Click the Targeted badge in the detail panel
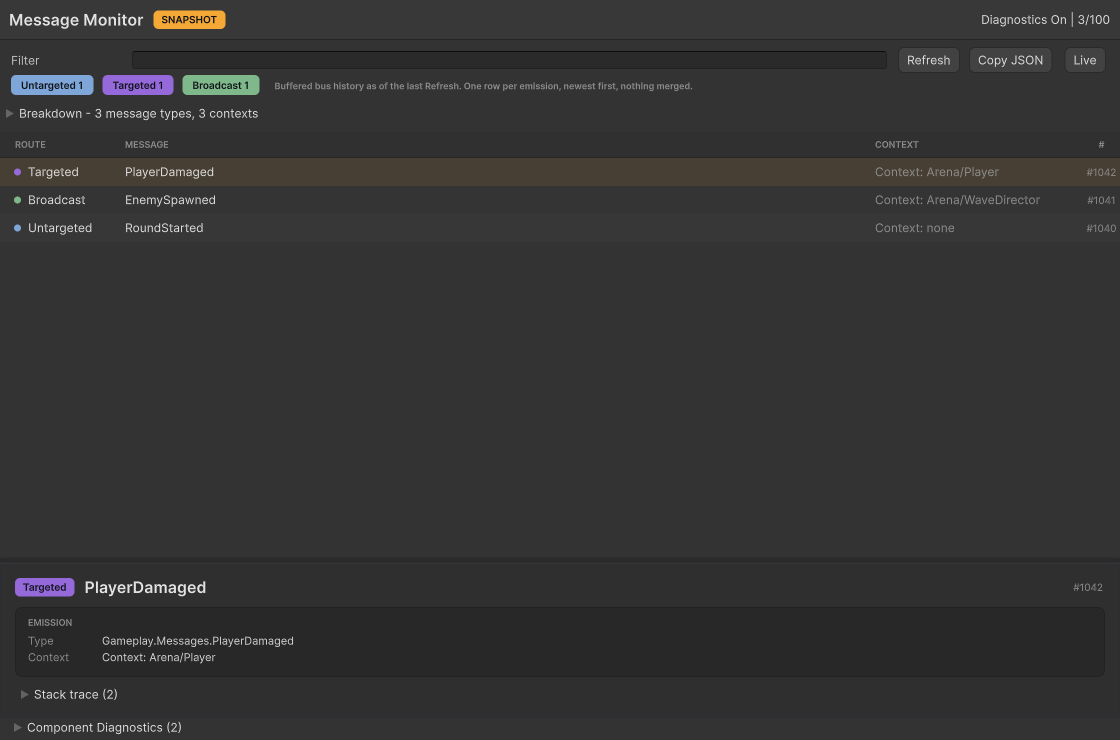The image size is (1120, 740). [x=44, y=587]
